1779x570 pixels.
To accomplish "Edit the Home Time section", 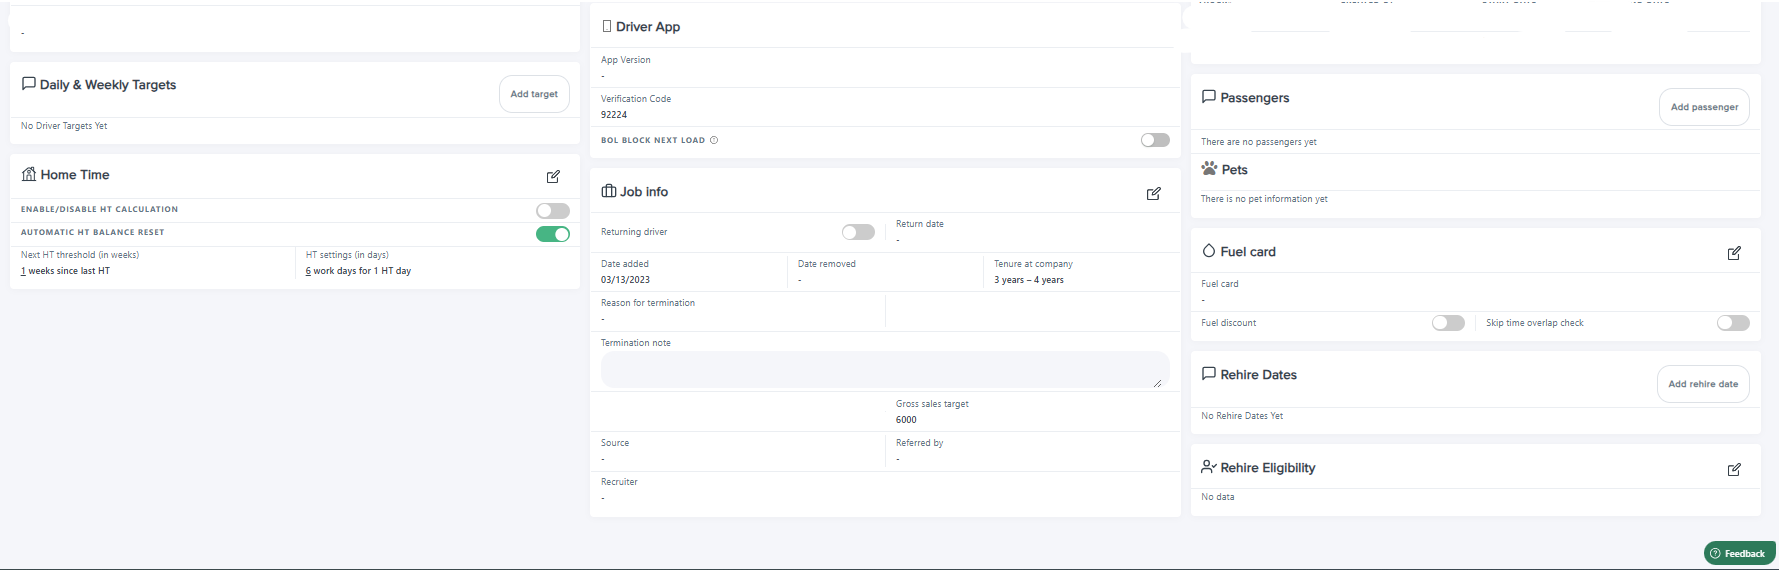I will pos(553,176).
